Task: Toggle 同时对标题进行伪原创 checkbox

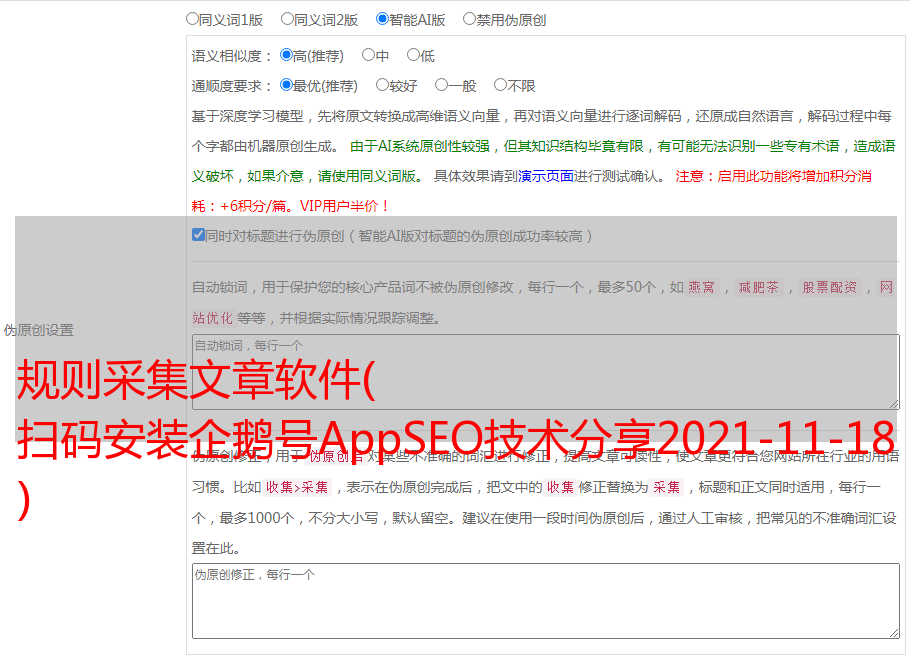Action: [x=198, y=235]
